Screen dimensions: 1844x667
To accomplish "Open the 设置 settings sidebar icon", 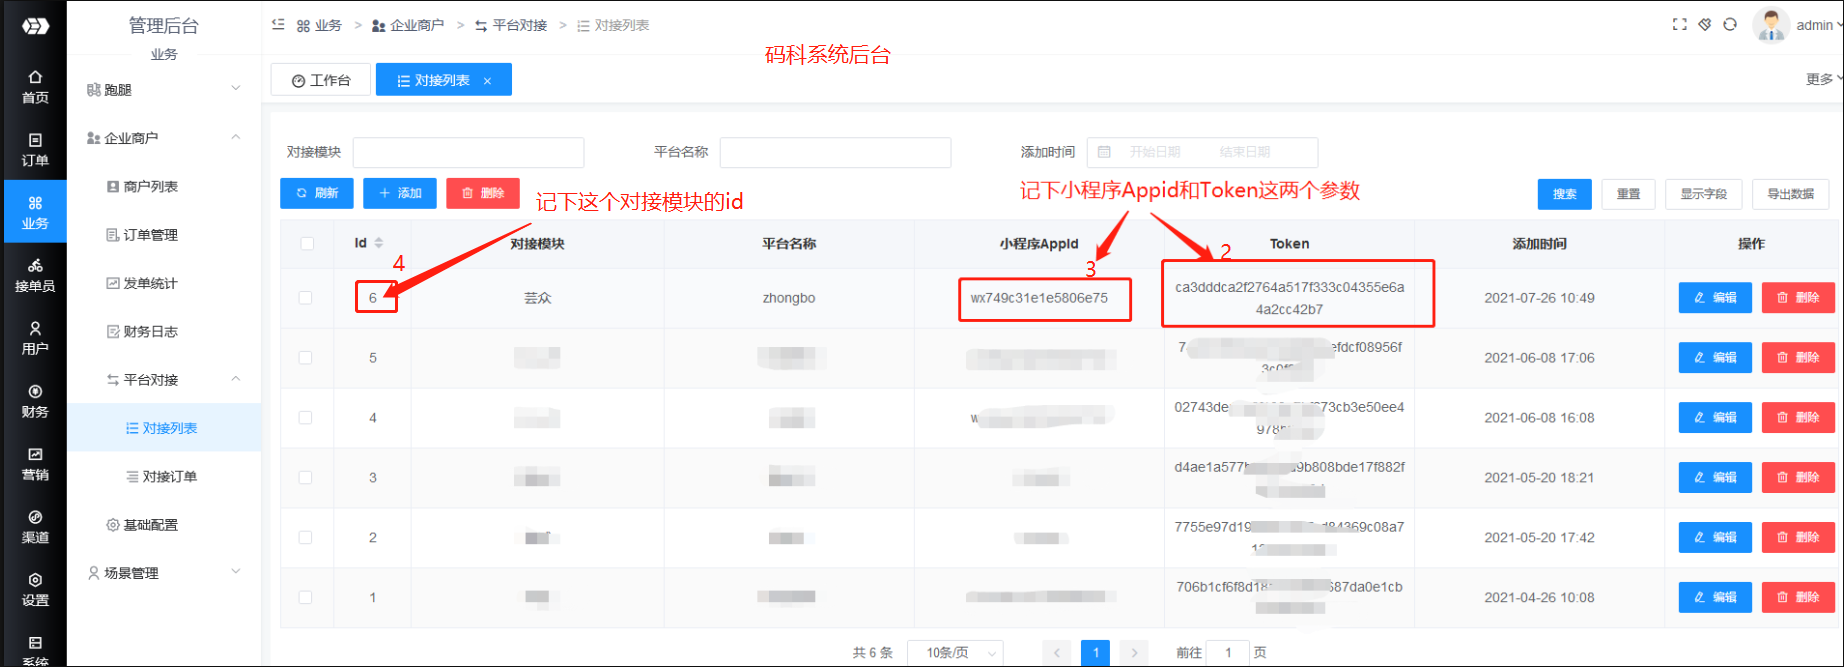I will point(35,590).
